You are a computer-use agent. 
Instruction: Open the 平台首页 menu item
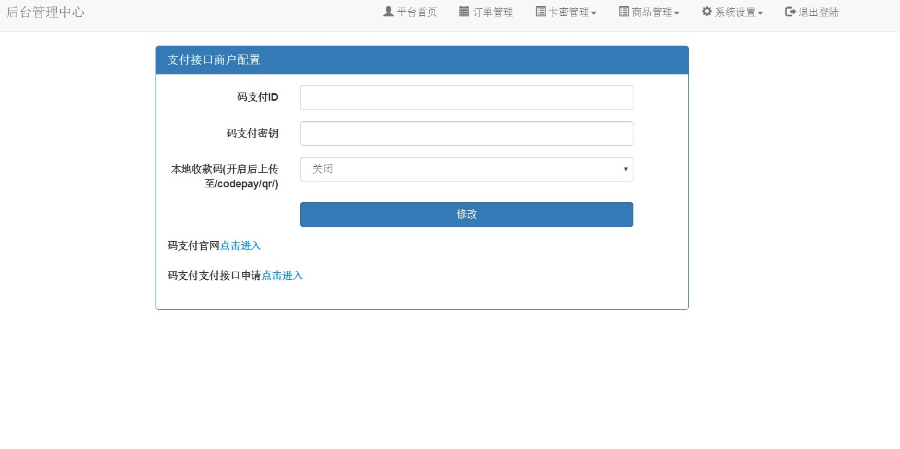(410, 12)
